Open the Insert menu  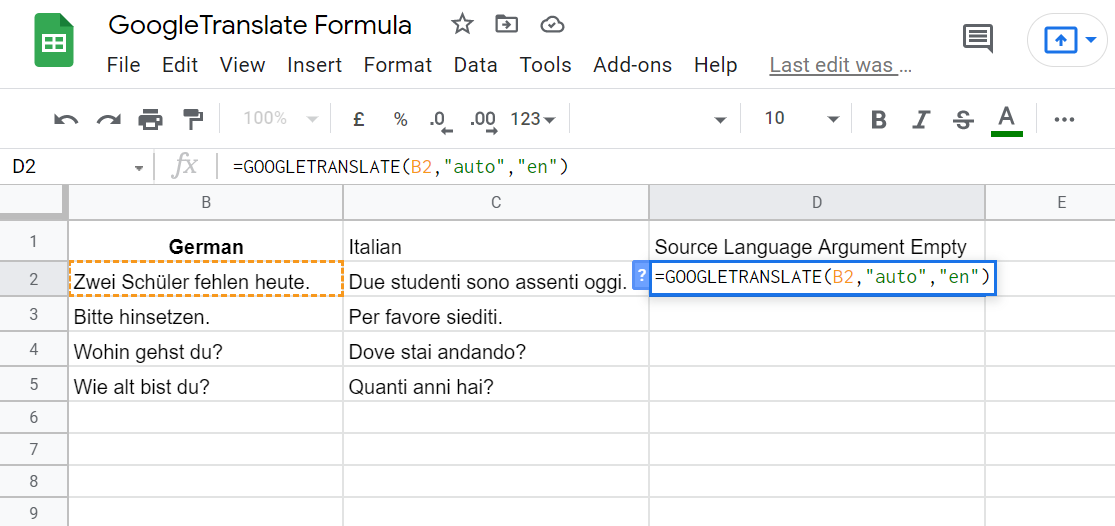pos(314,65)
